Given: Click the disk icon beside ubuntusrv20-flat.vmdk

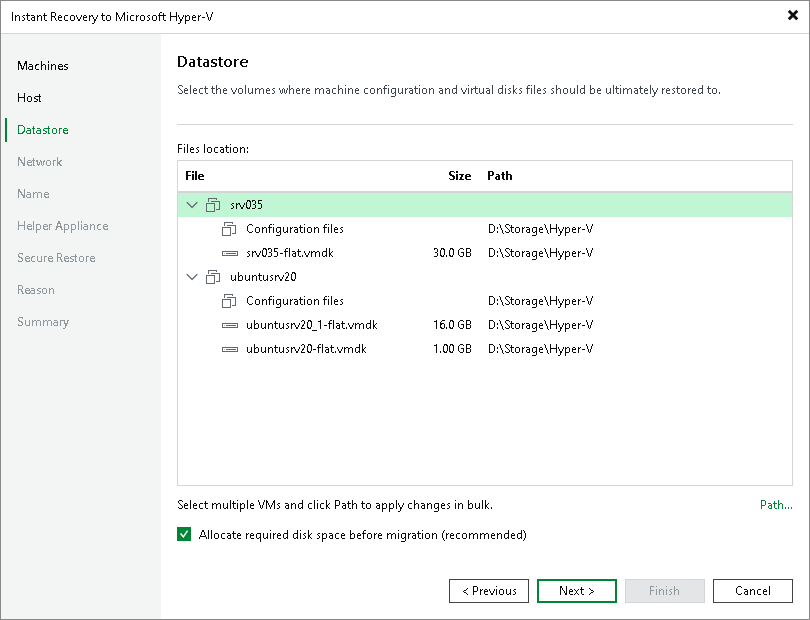Looking at the screenshot, I should point(230,348).
